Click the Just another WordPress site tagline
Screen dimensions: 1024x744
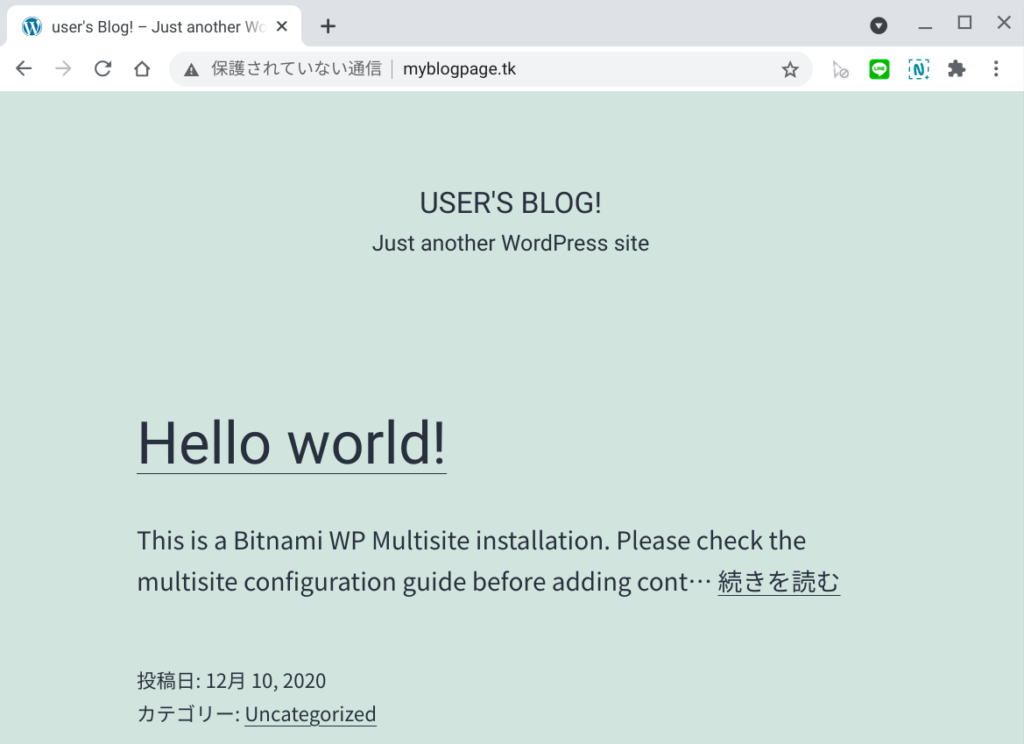tap(511, 243)
